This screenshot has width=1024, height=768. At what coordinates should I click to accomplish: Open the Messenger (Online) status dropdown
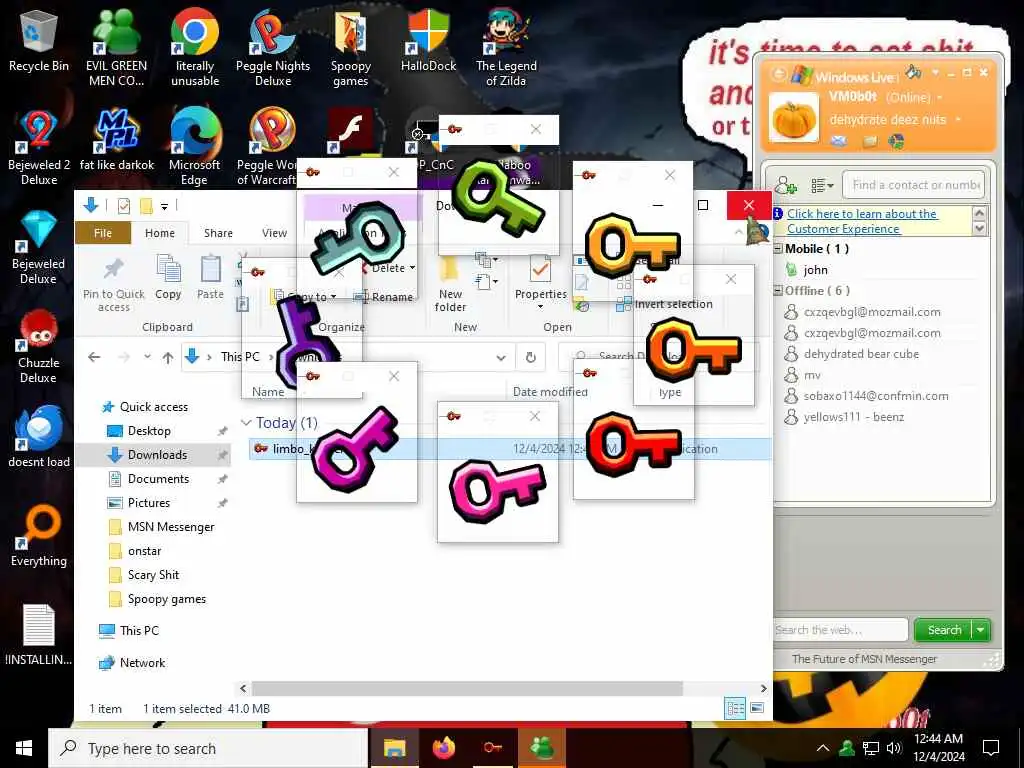(940, 98)
